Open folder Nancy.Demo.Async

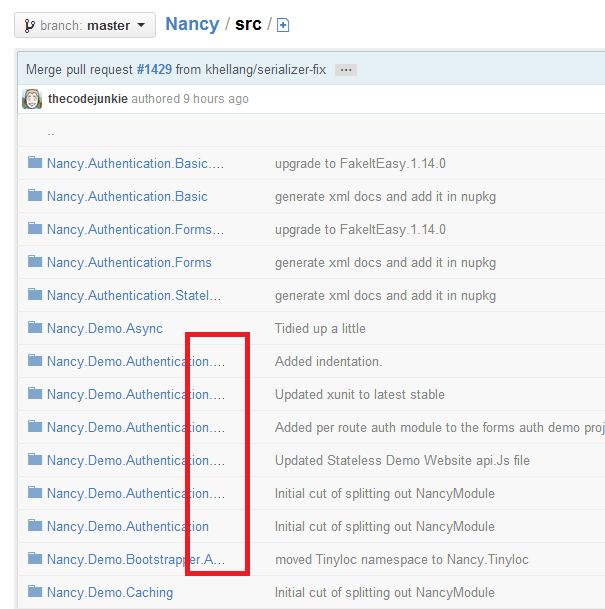pyautogui.click(x=104, y=329)
